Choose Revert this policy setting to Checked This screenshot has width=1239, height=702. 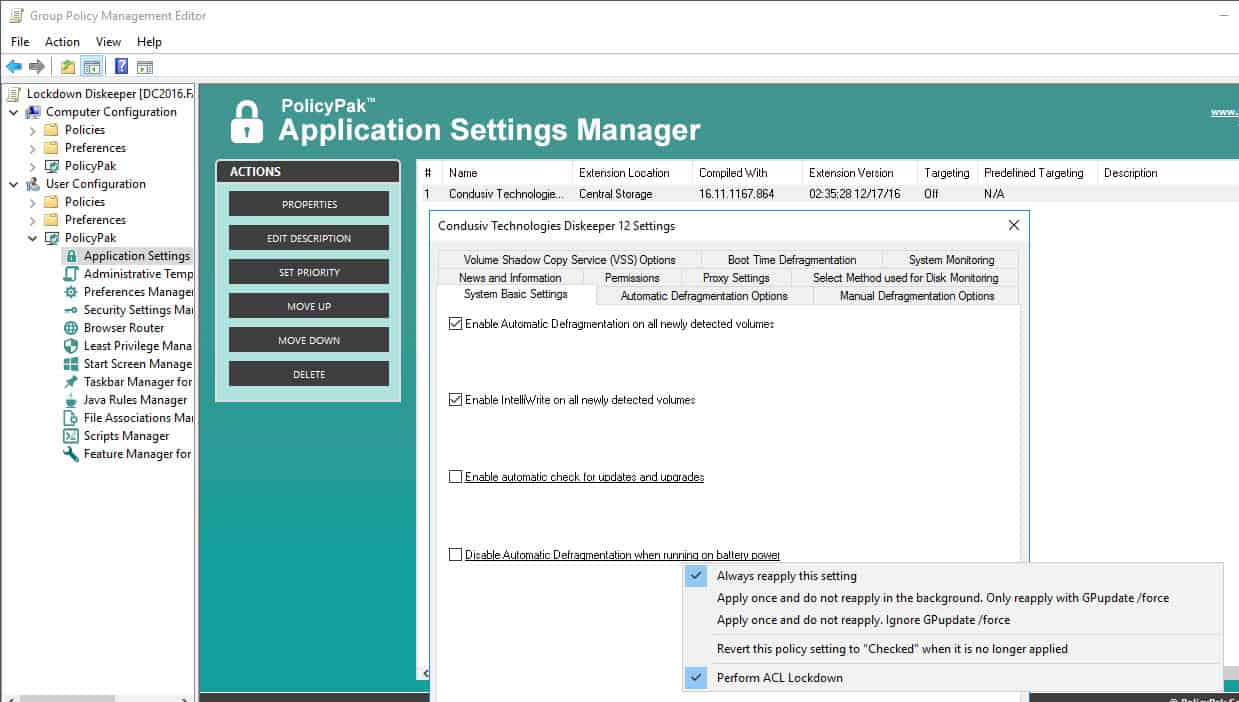coord(953,649)
